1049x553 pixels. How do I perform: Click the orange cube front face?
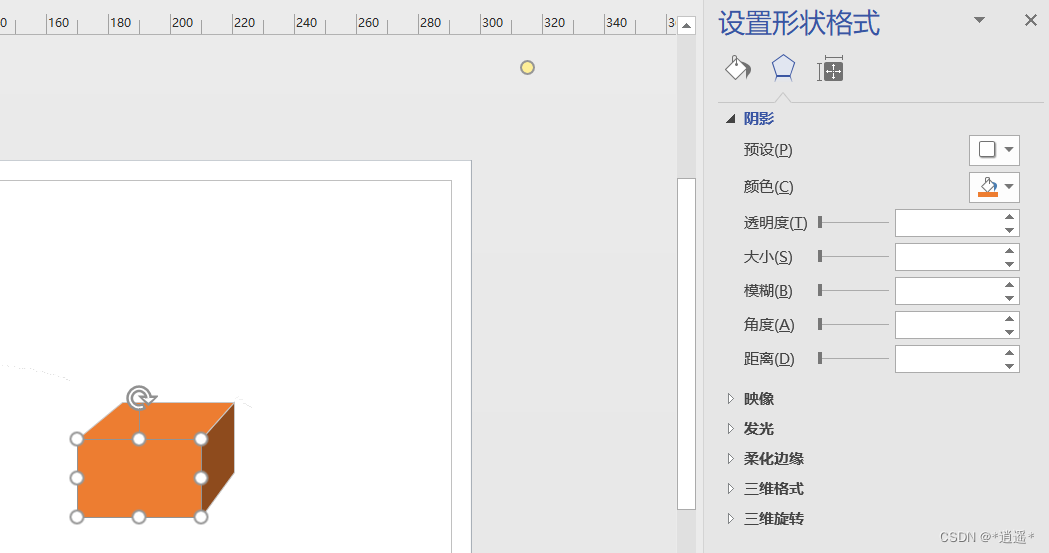pyautogui.click(x=139, y=478)
